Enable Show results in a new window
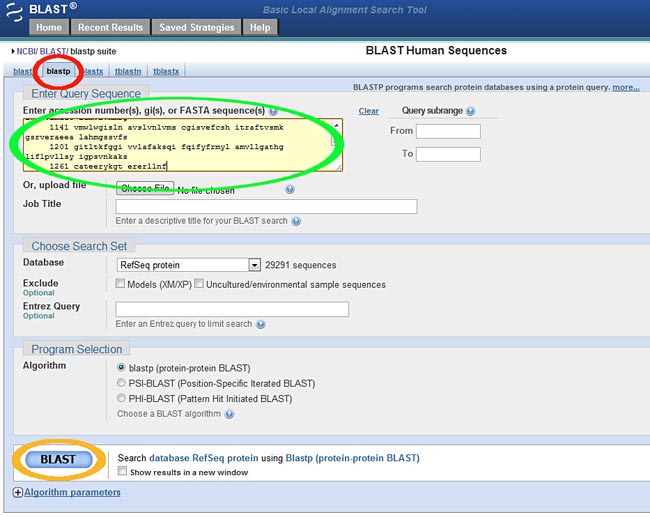The image size is (650, 517). [x=122, y=471]
